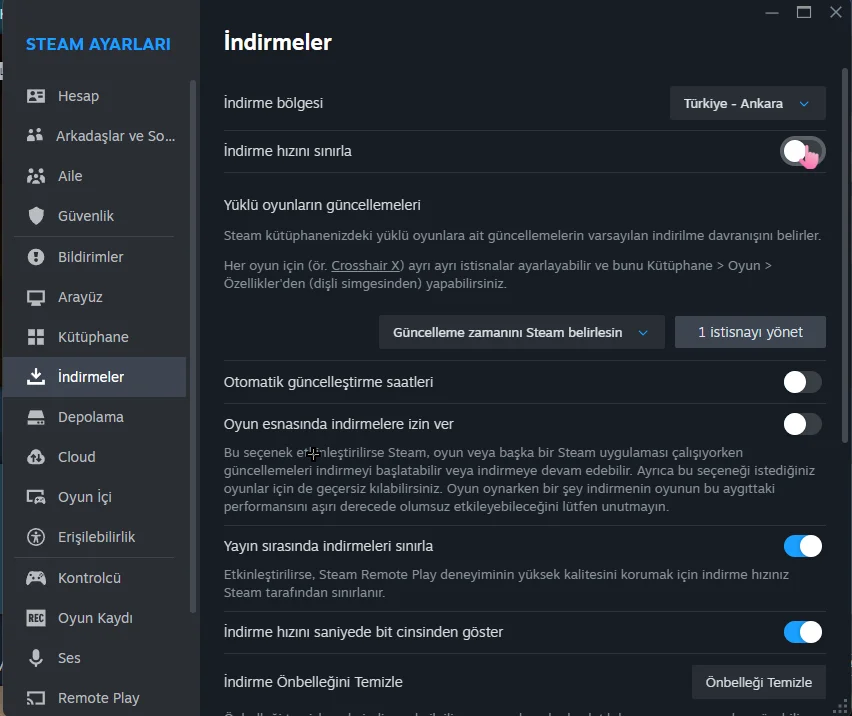This screenshot has width=852, height=716.
Task: Click the Depolama drive icon
Action: [x=36, y=417]
